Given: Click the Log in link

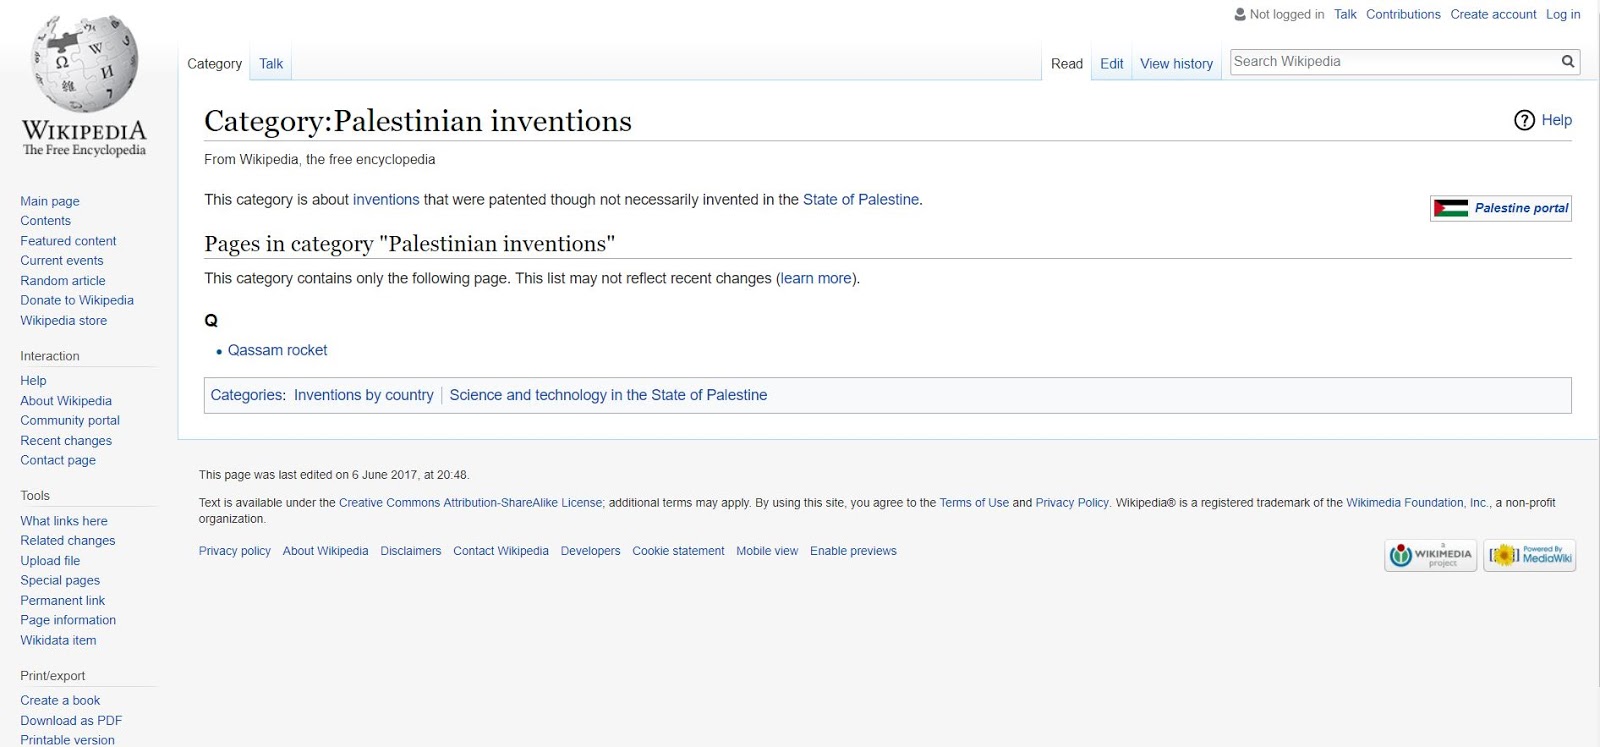Looking at the screenshot, I should pyautogui.click(x=1563, y=14).
